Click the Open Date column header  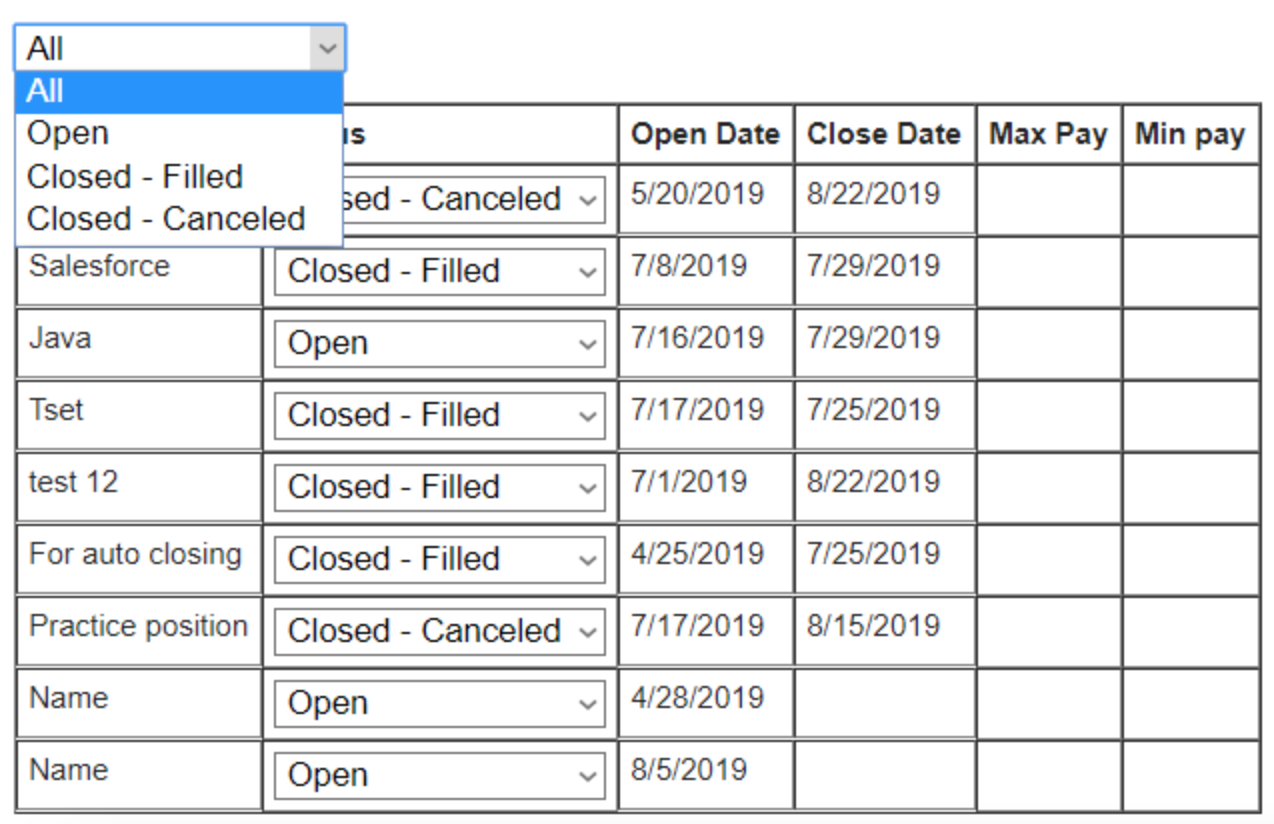click(705, 134)
